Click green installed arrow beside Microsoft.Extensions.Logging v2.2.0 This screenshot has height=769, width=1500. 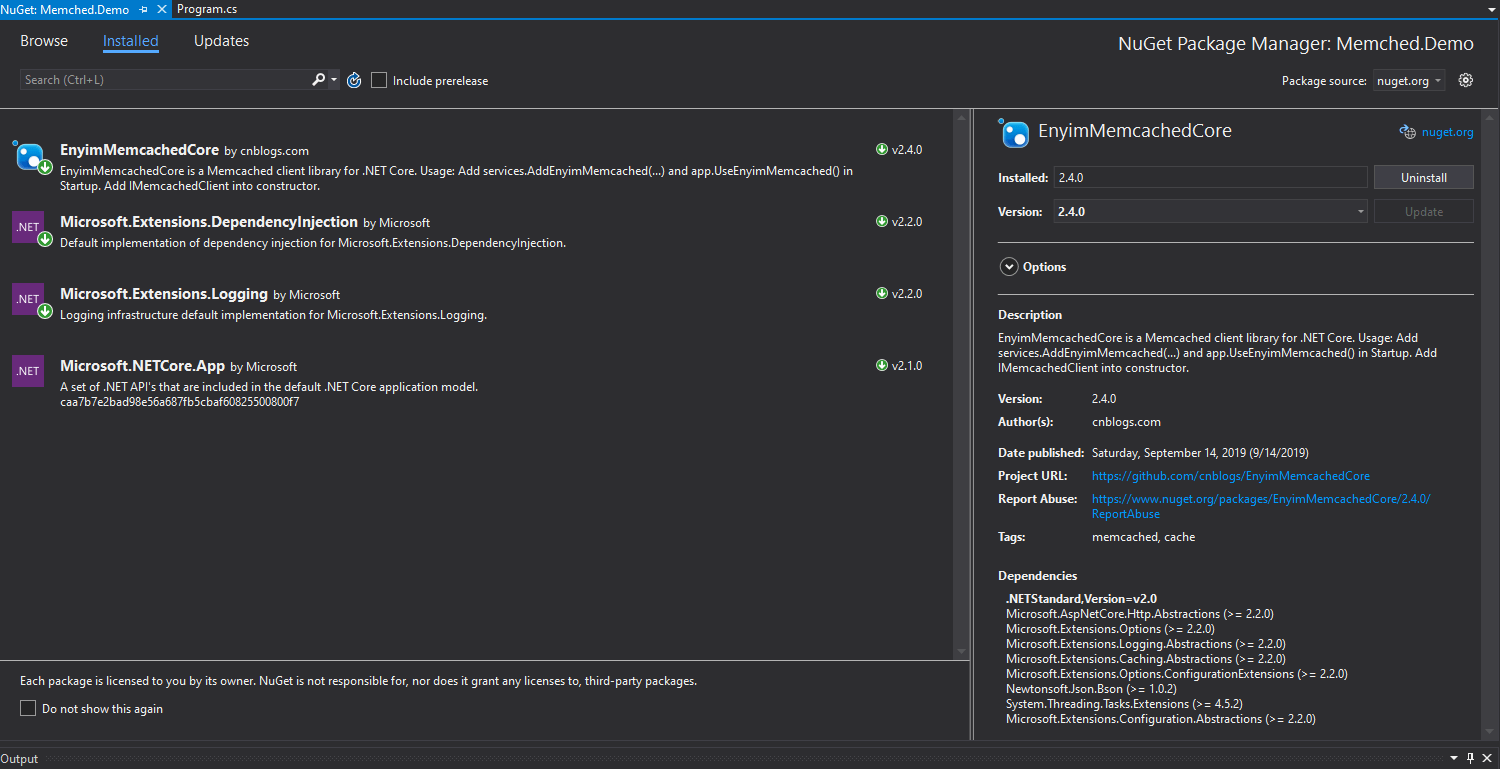click(882, 294)
